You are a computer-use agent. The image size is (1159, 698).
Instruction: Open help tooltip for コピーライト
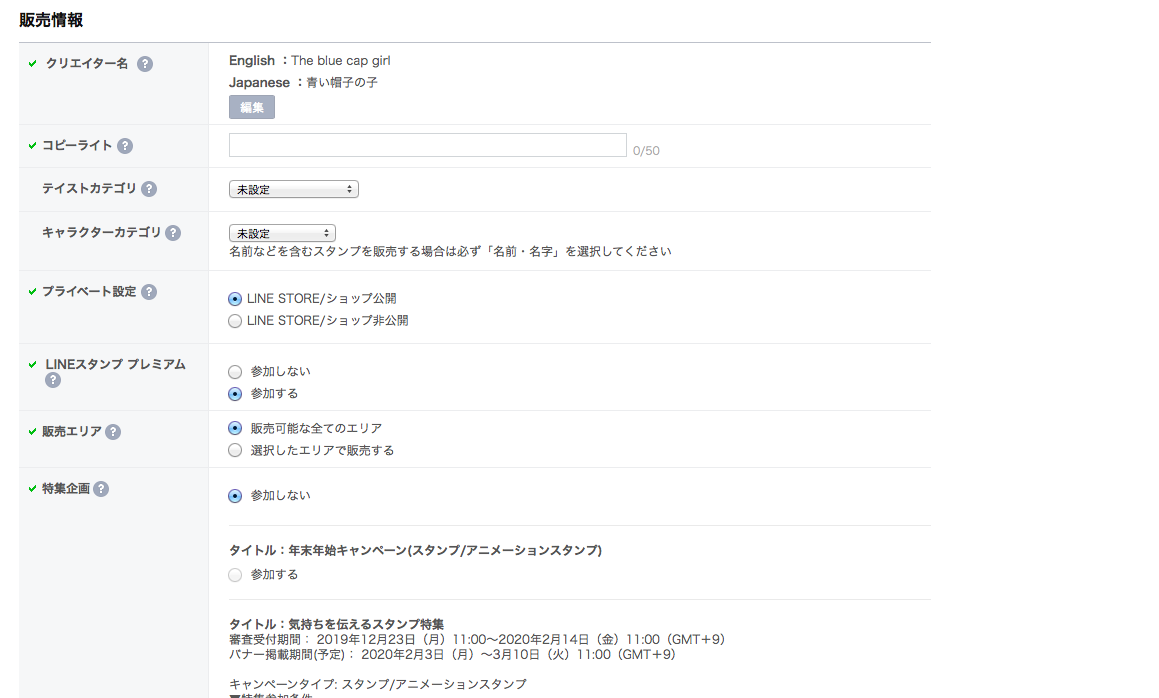click(x=125, y=146)
